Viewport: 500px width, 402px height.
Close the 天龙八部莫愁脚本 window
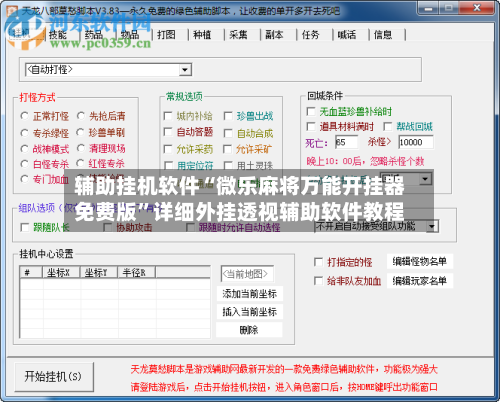coord(477,8)
